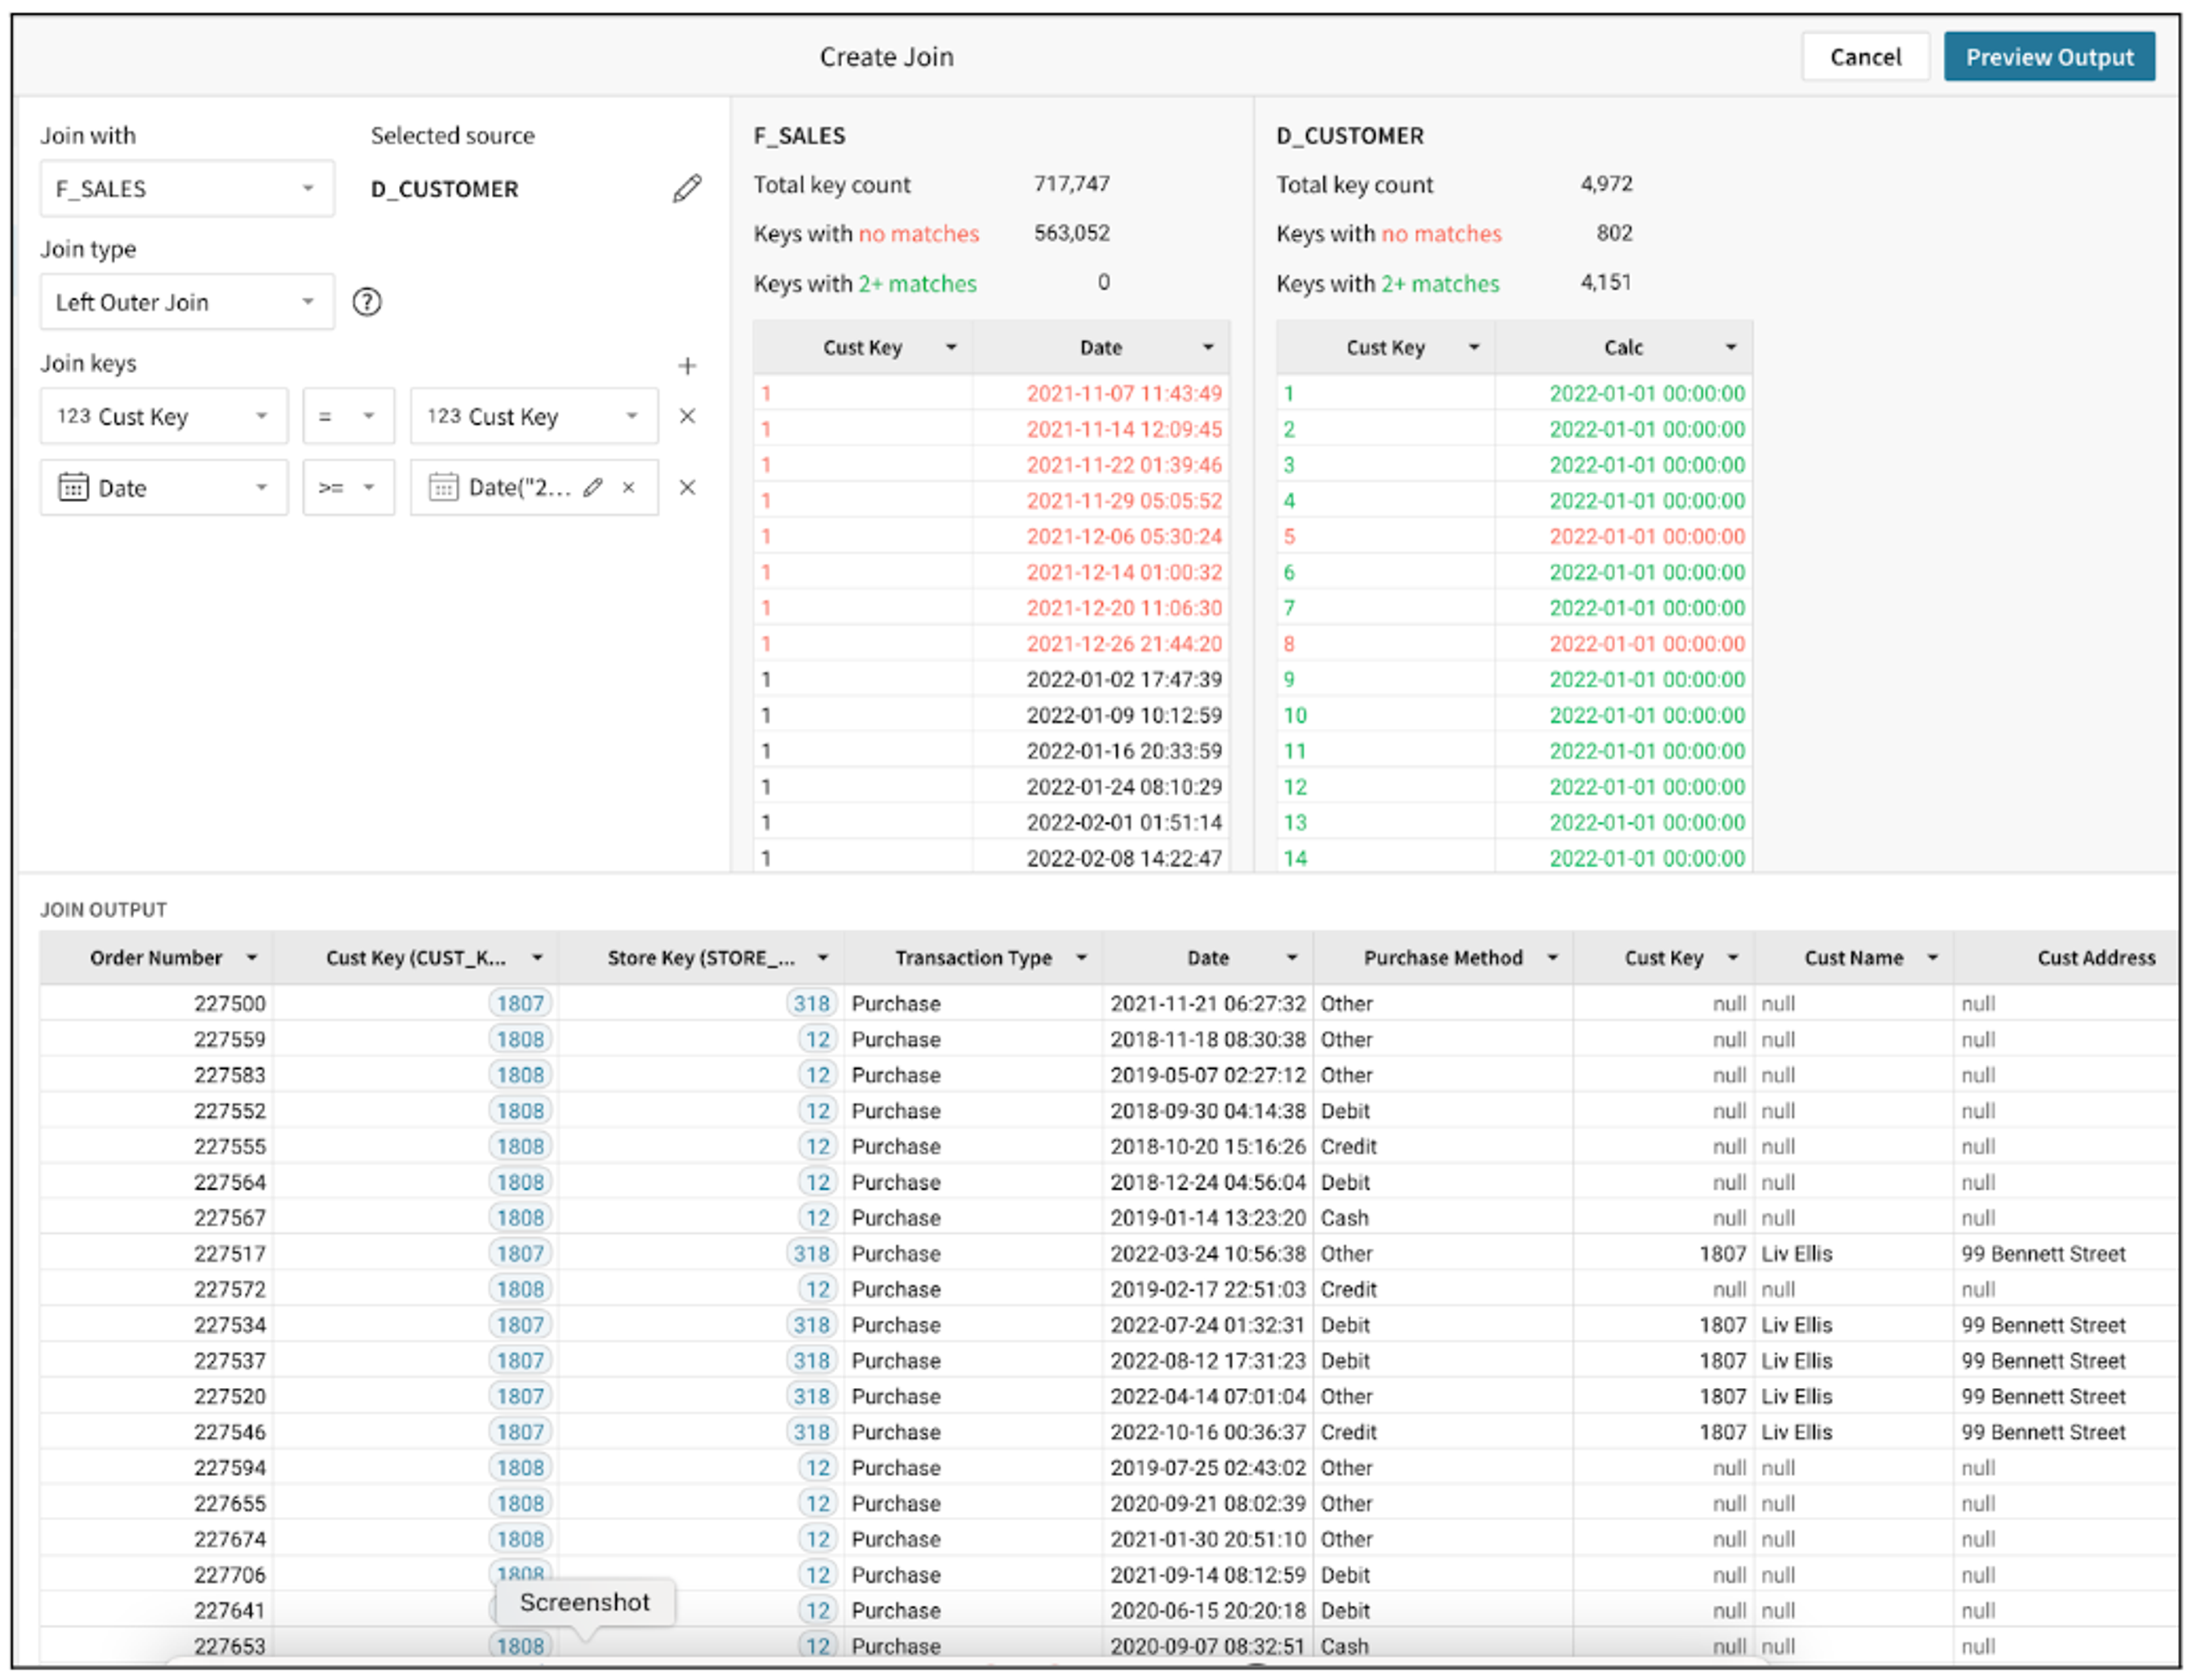Click Liv Ellis name in order 227537 row

click(1796, 1361)
